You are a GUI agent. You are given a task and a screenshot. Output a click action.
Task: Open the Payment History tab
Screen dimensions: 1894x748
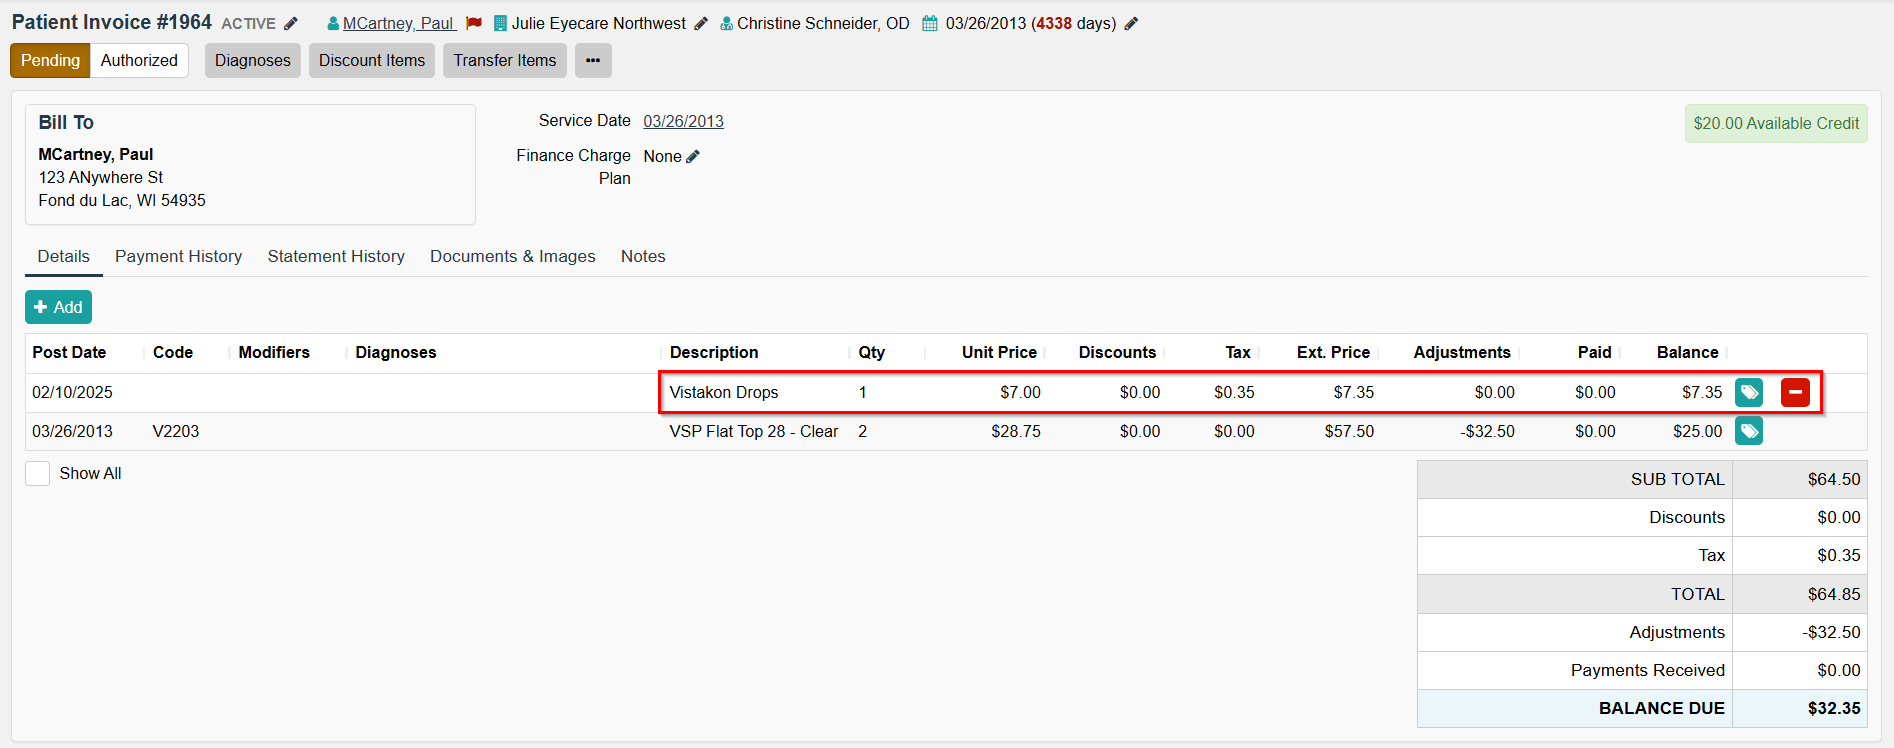pyautogui.click(x=178, y=256)
